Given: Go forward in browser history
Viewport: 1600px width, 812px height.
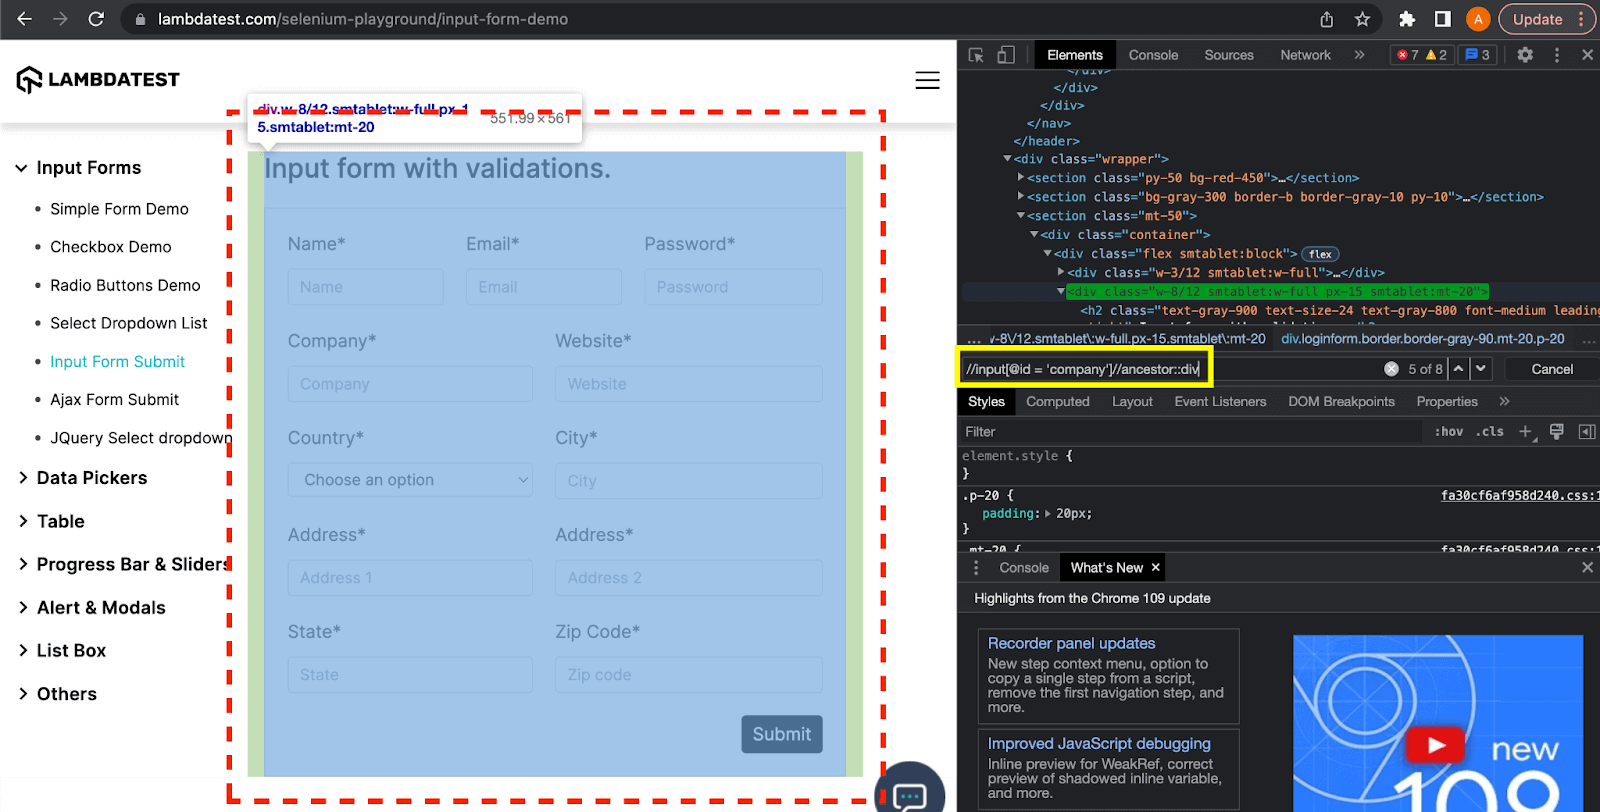Looking at the screenshot, I should (60, 19).
